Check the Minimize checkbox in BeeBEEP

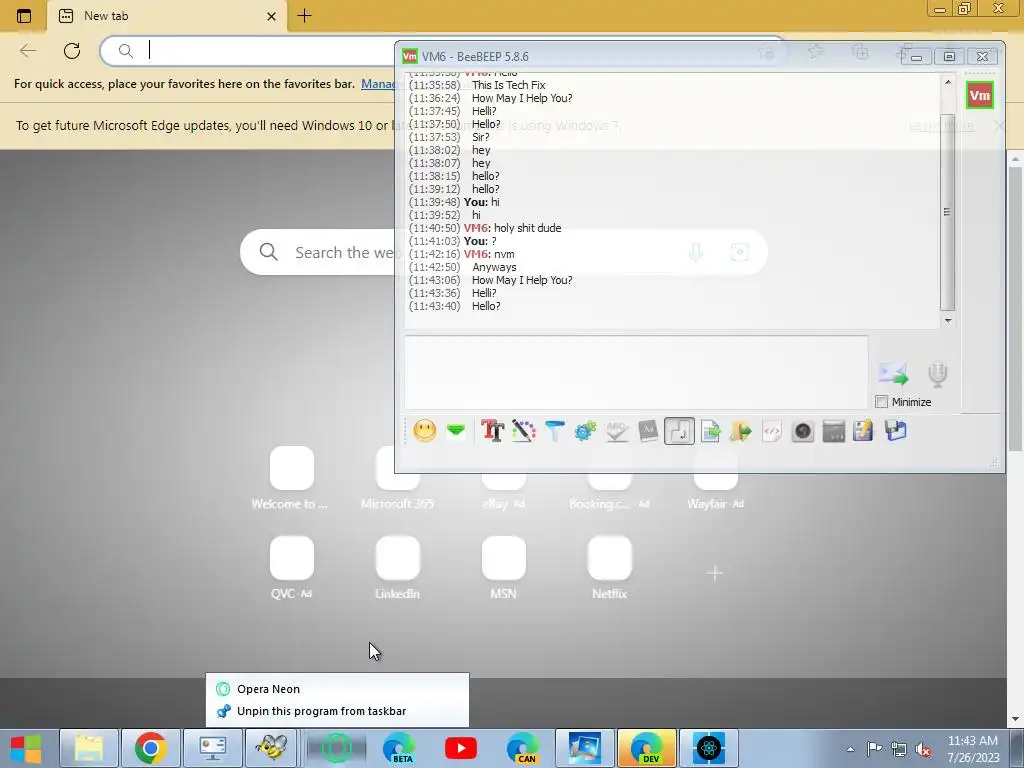click(x=882, y=402)
